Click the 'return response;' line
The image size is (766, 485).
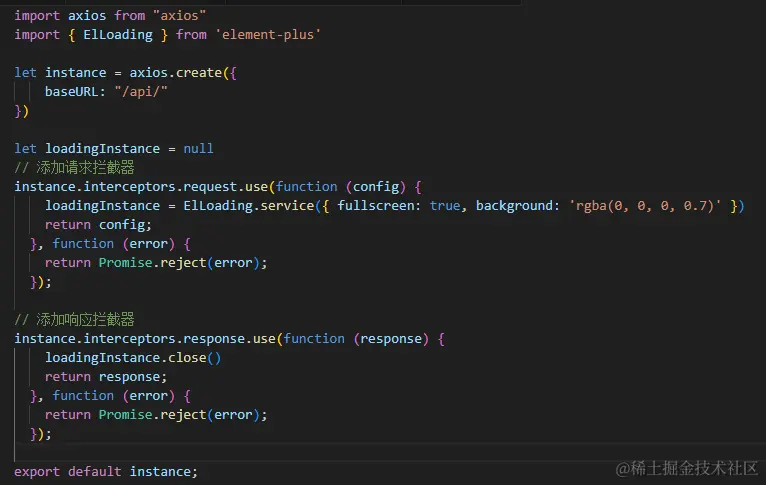106,377
